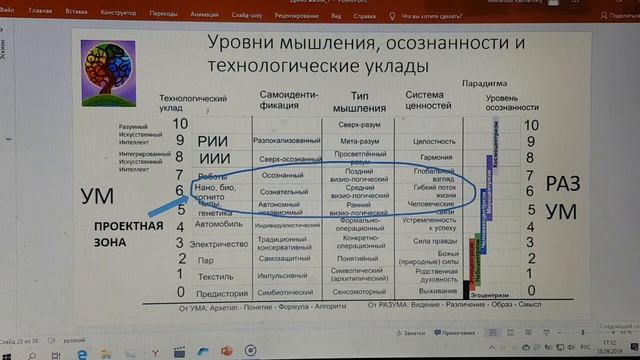Click the PowerPoint icon on the taskbar
Image resolution: width=640 pixels, height=360 pixels.
[x=227, y=351]
